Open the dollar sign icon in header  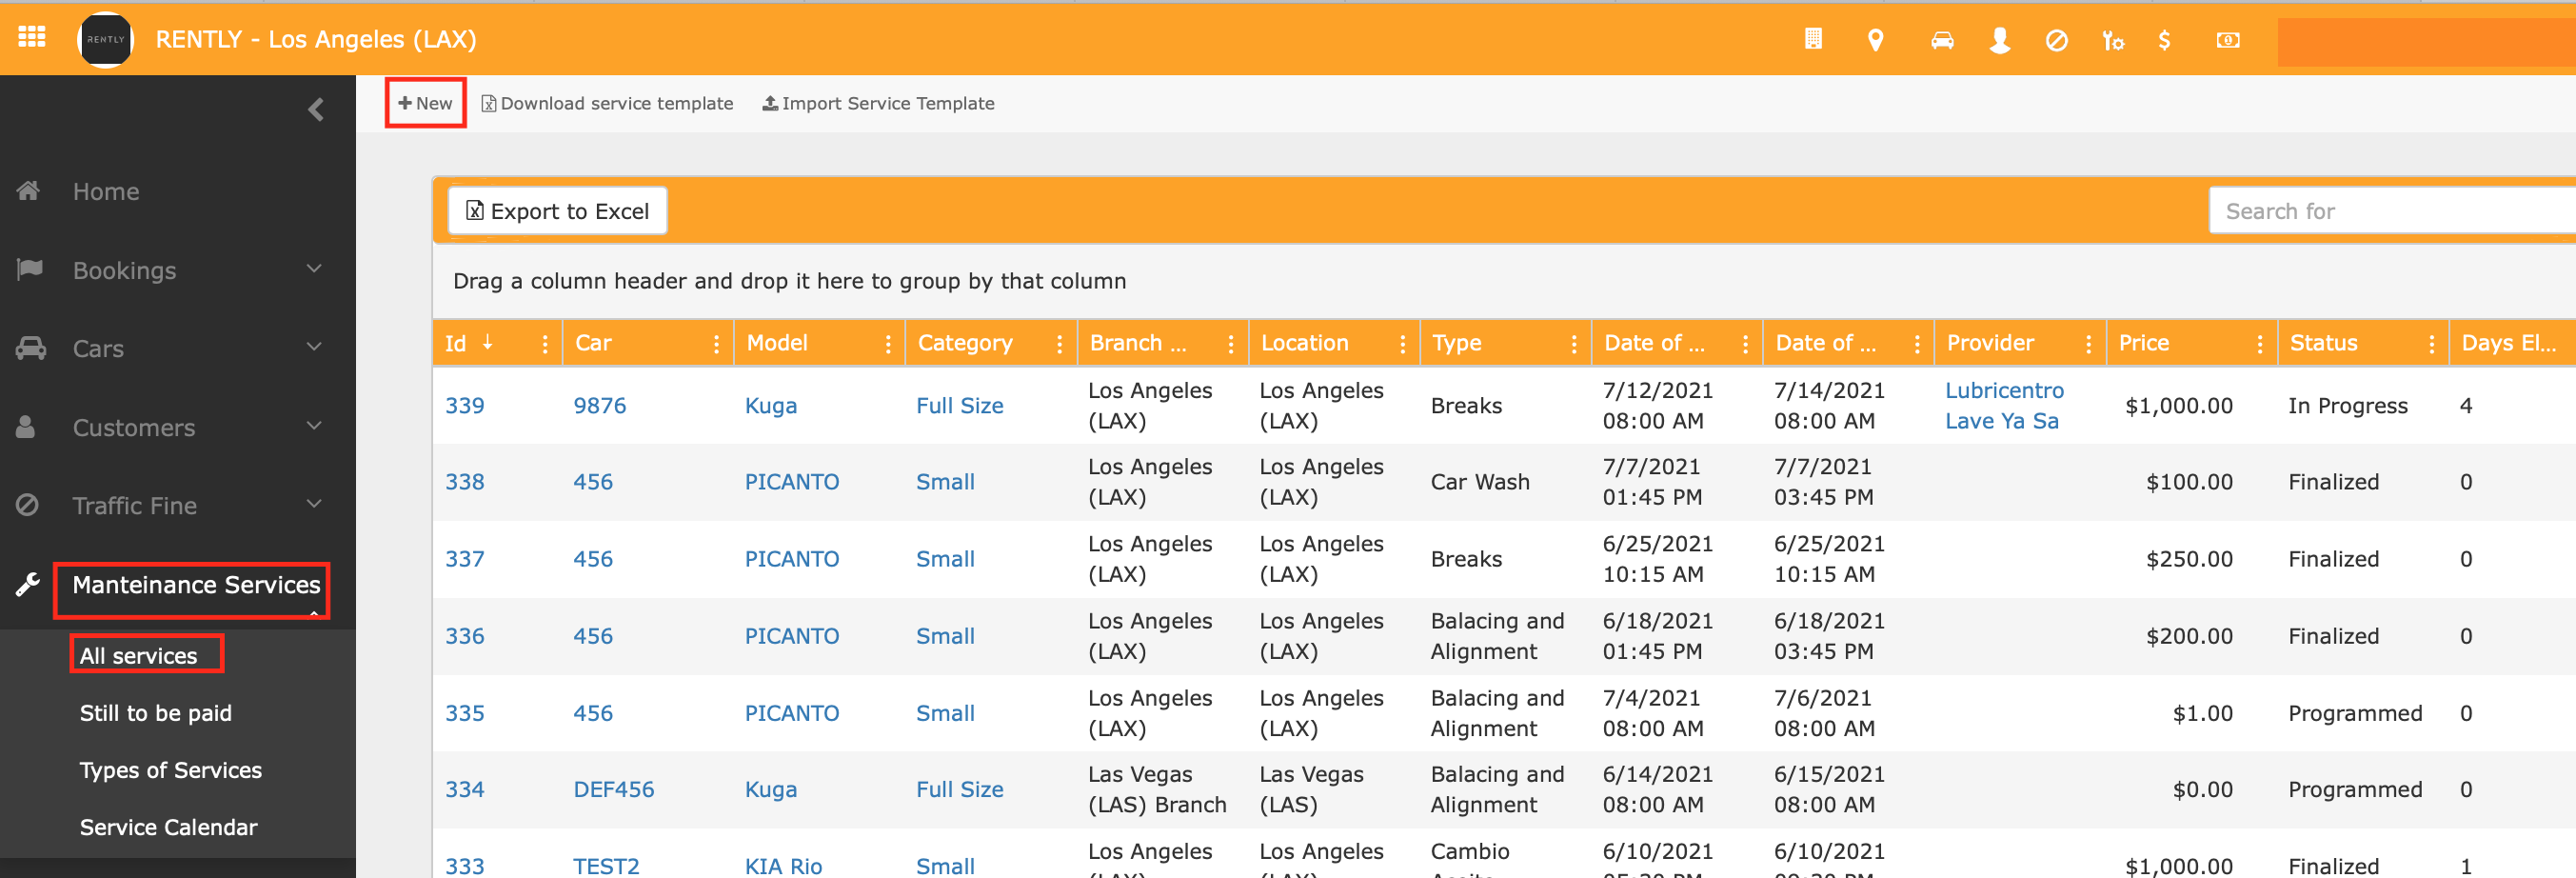(2164, 40)
